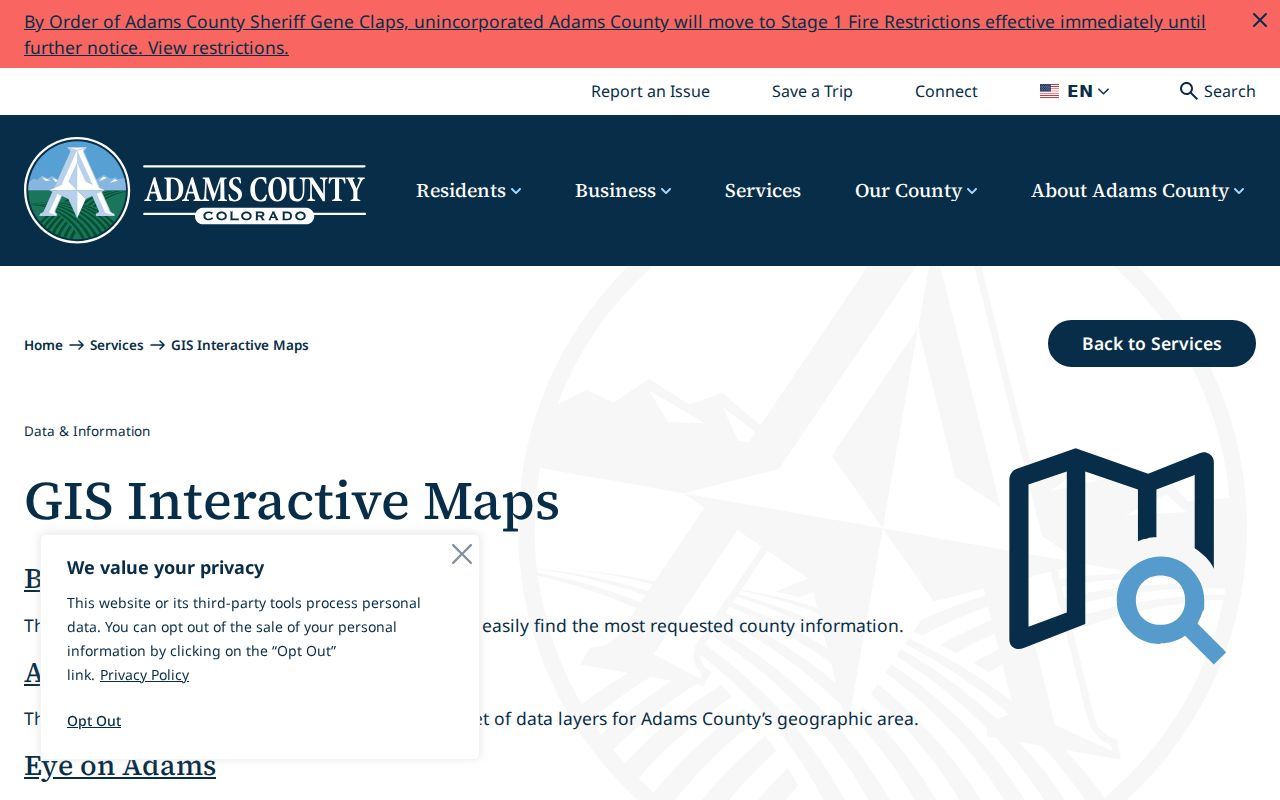
Task: Click the Back to Services button
Action: [1152, 344]
